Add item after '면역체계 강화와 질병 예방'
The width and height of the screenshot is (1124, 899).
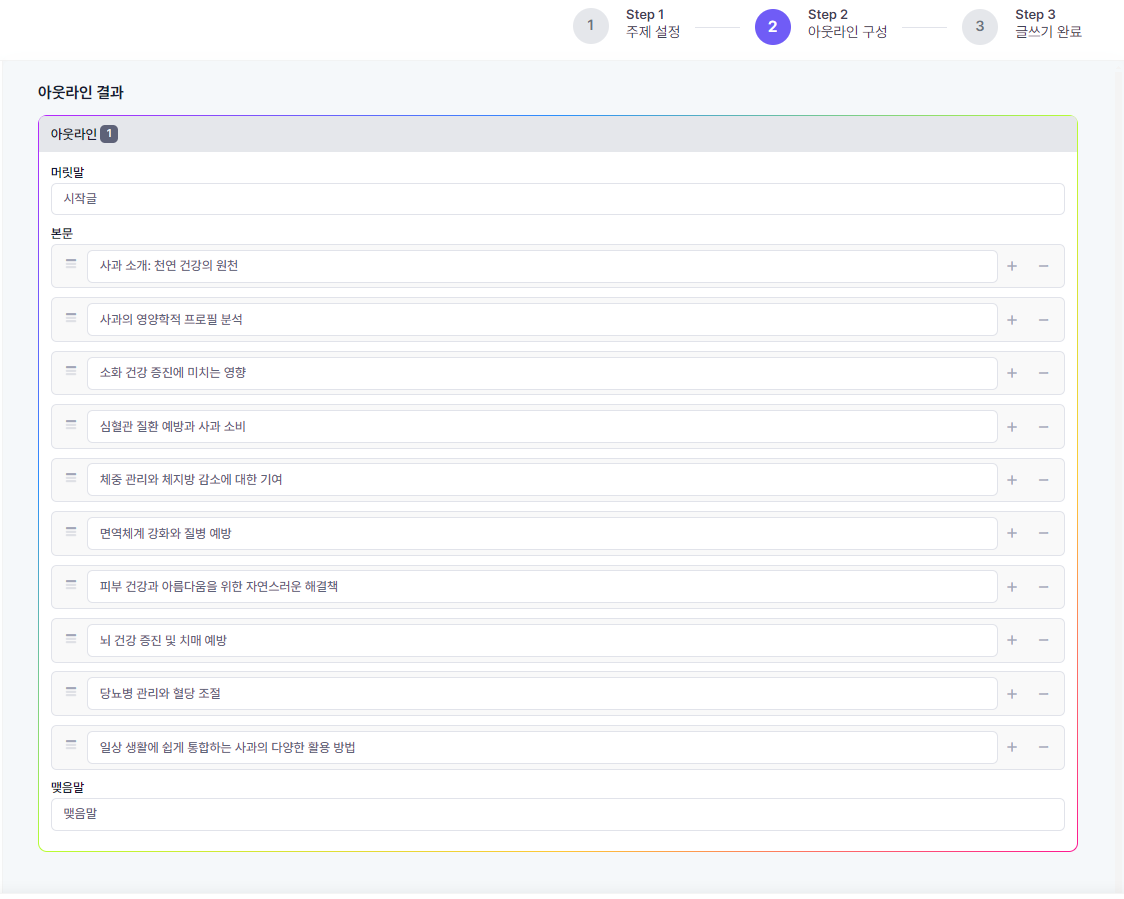click(1011, 533)
